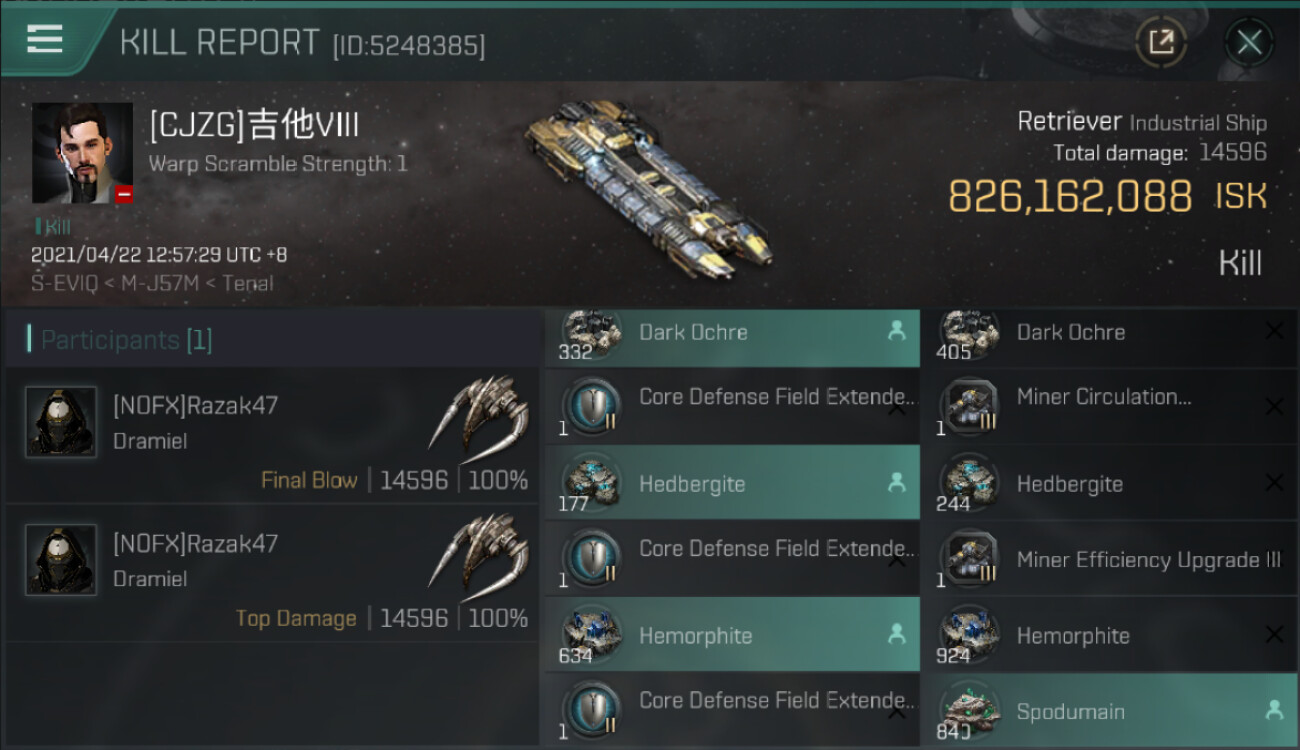The height and width of the screenshot is (750, 1300).
Task: Open the Top Damage attacker portrait
Action: 61,560
